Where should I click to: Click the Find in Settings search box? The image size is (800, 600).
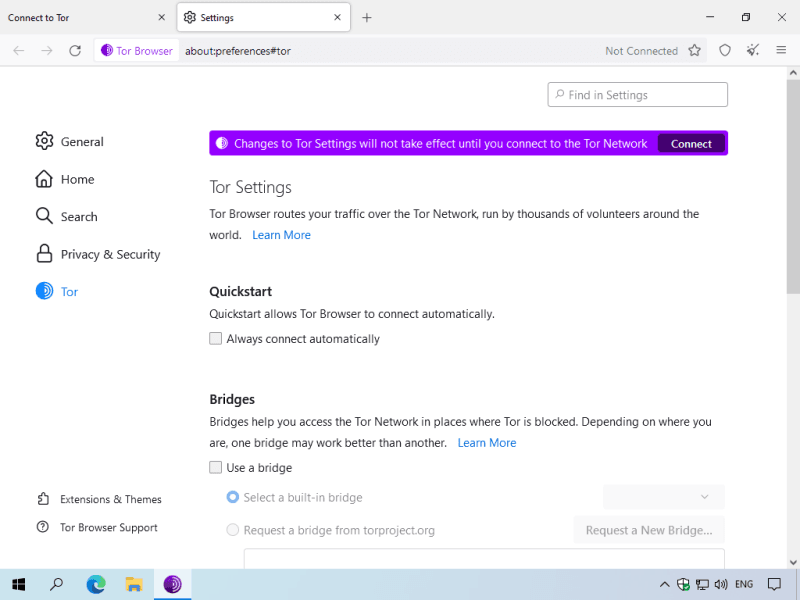pos(638,95)
